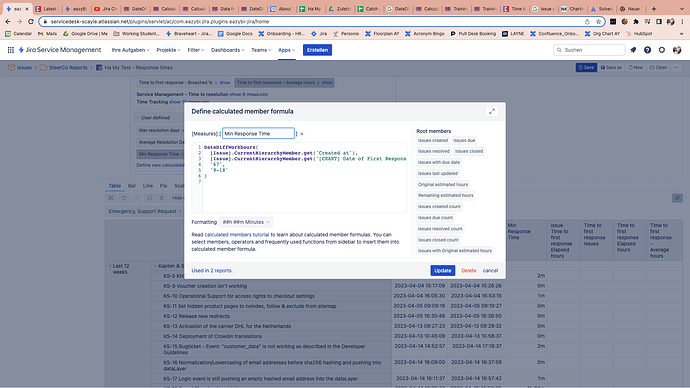Click the Open report button
The image size is (690, 388).
(658, 68)
